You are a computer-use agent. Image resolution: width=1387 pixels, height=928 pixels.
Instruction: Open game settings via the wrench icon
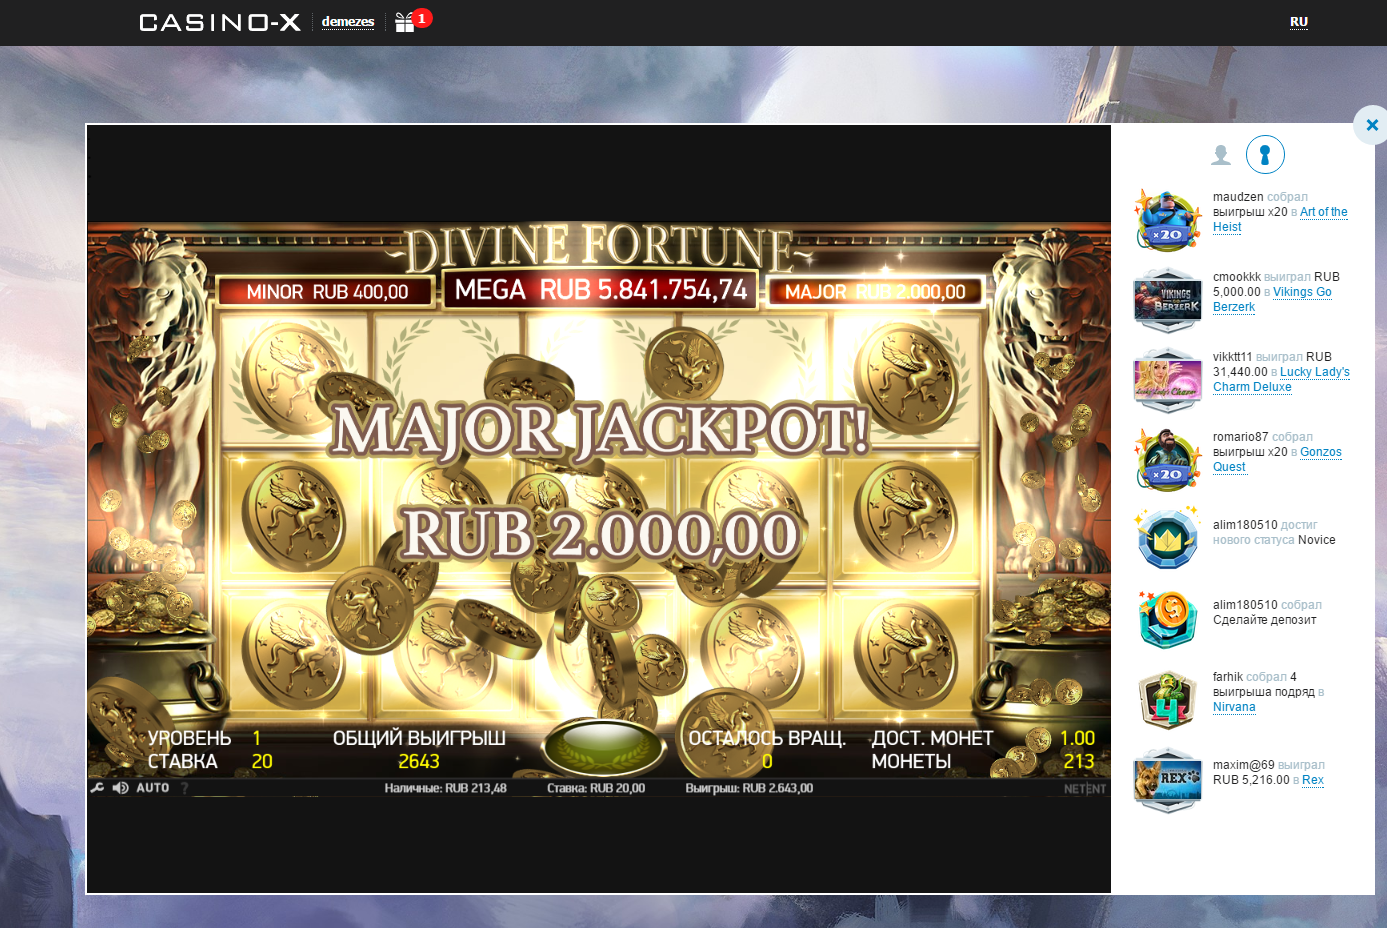click(x=98, y=787)
